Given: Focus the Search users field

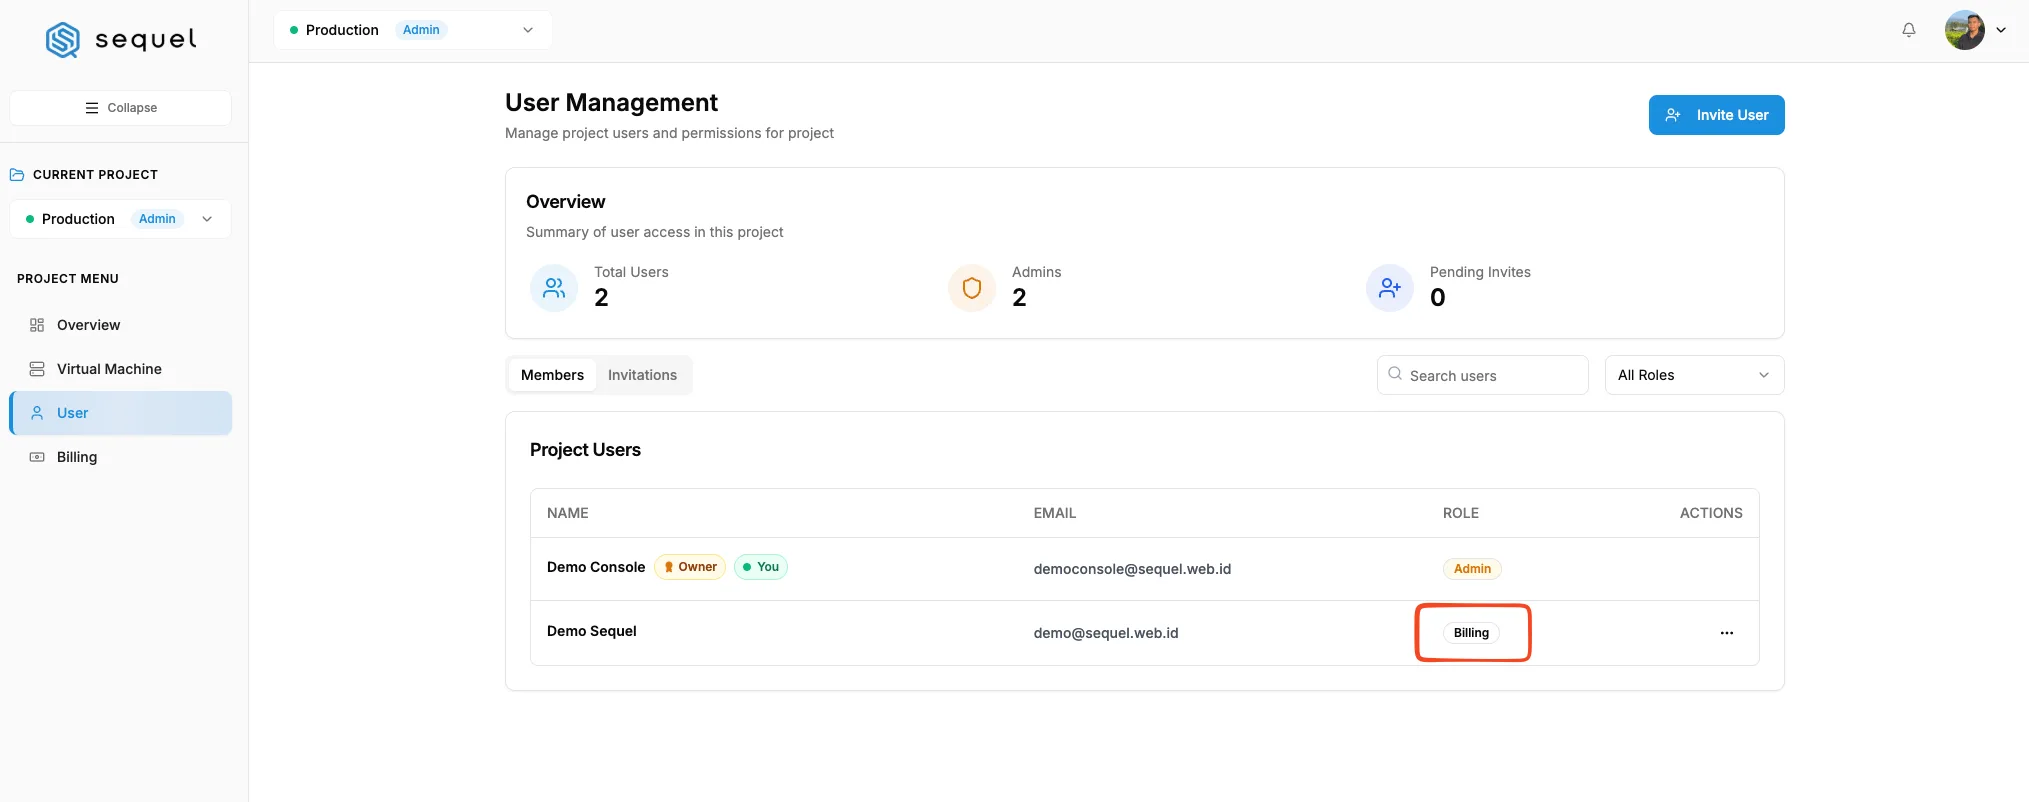Looking at the screenshot, I should click(1482, 375).
